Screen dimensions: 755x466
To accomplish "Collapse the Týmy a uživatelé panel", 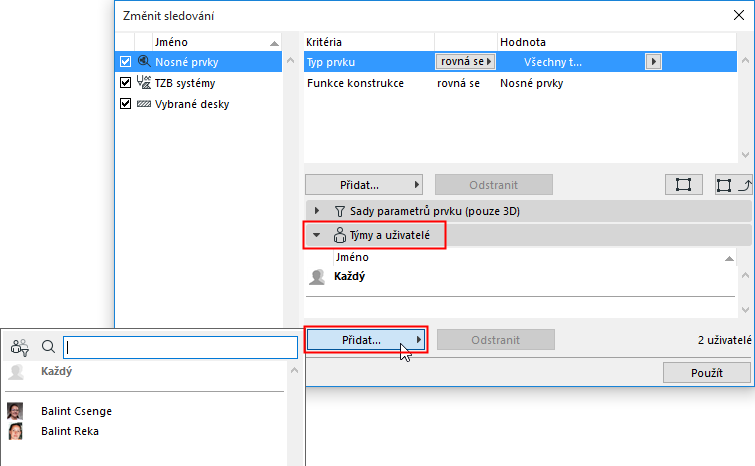I will coord(316,235).
